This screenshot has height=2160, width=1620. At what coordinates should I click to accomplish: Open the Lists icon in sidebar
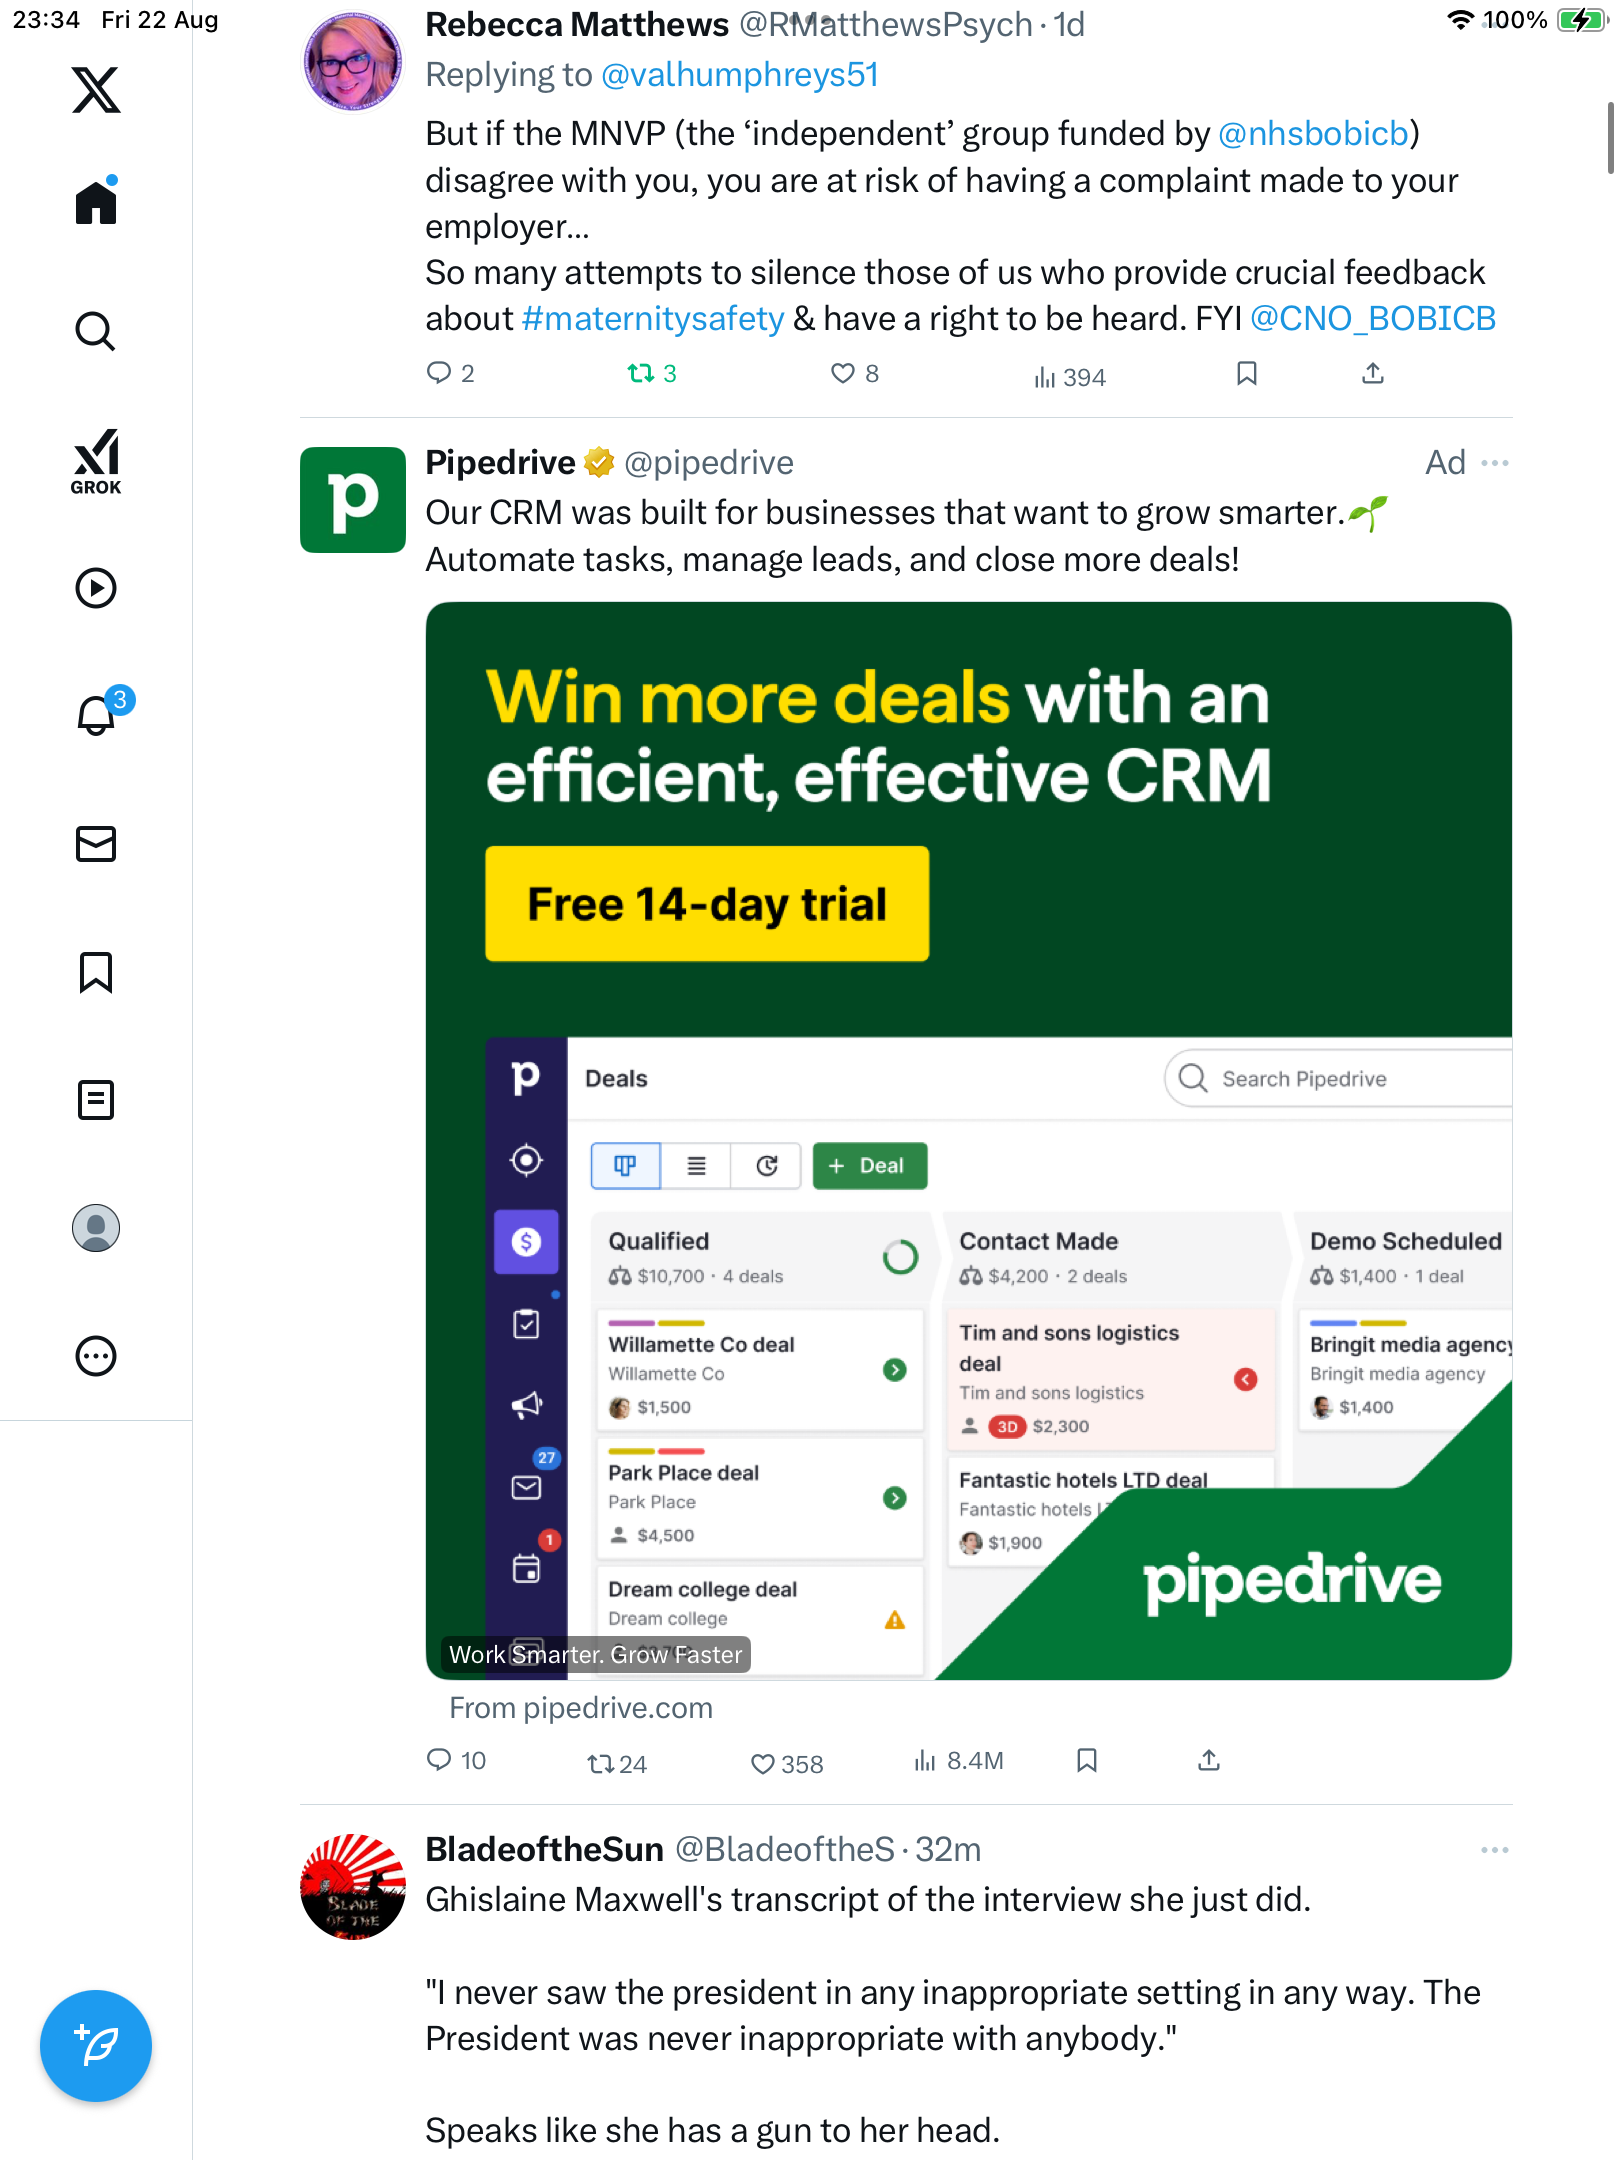coord(96,1100)
